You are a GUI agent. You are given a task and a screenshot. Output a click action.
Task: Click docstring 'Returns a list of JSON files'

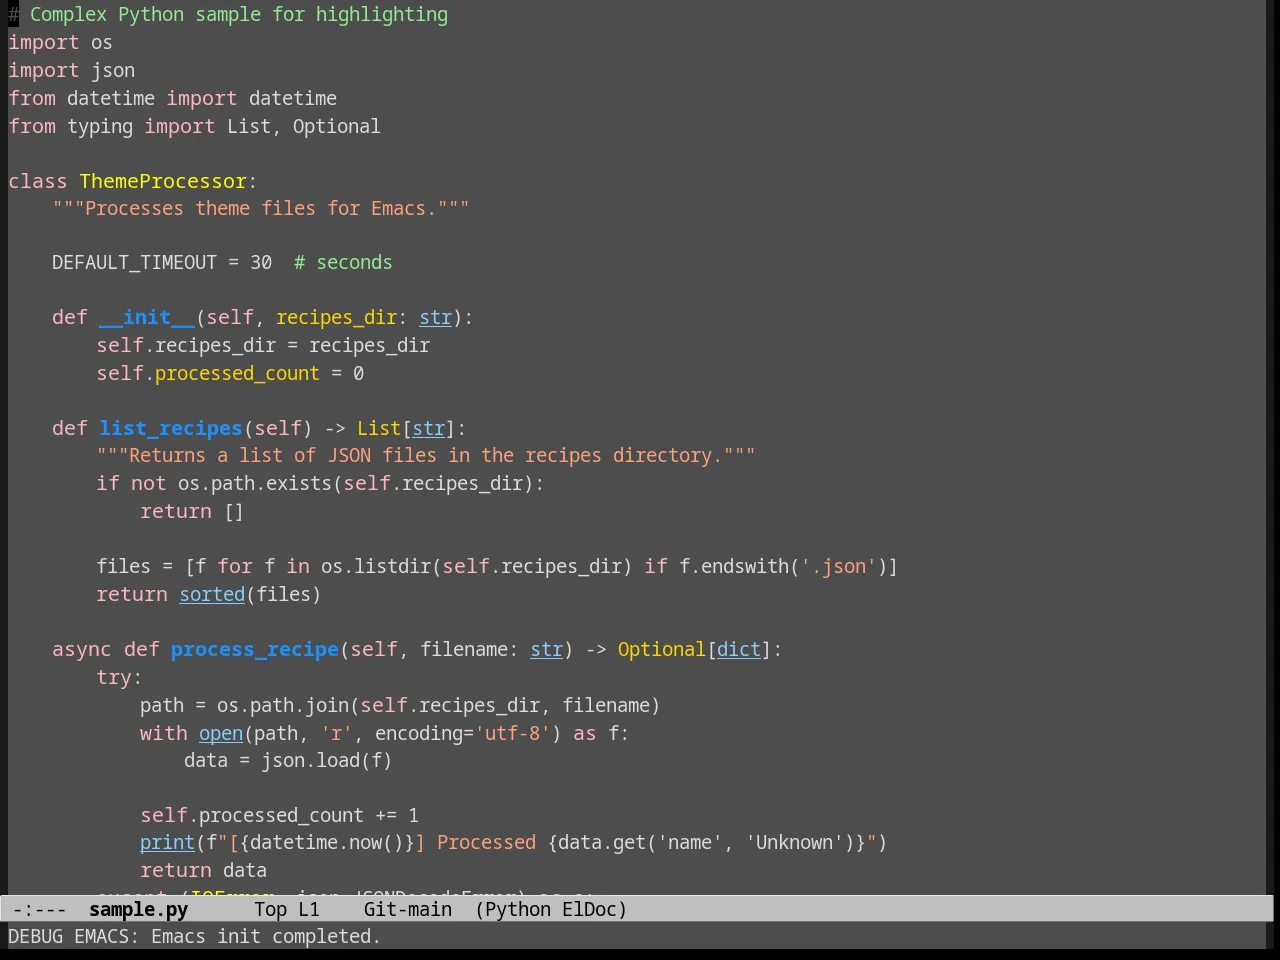pos(282,455)
